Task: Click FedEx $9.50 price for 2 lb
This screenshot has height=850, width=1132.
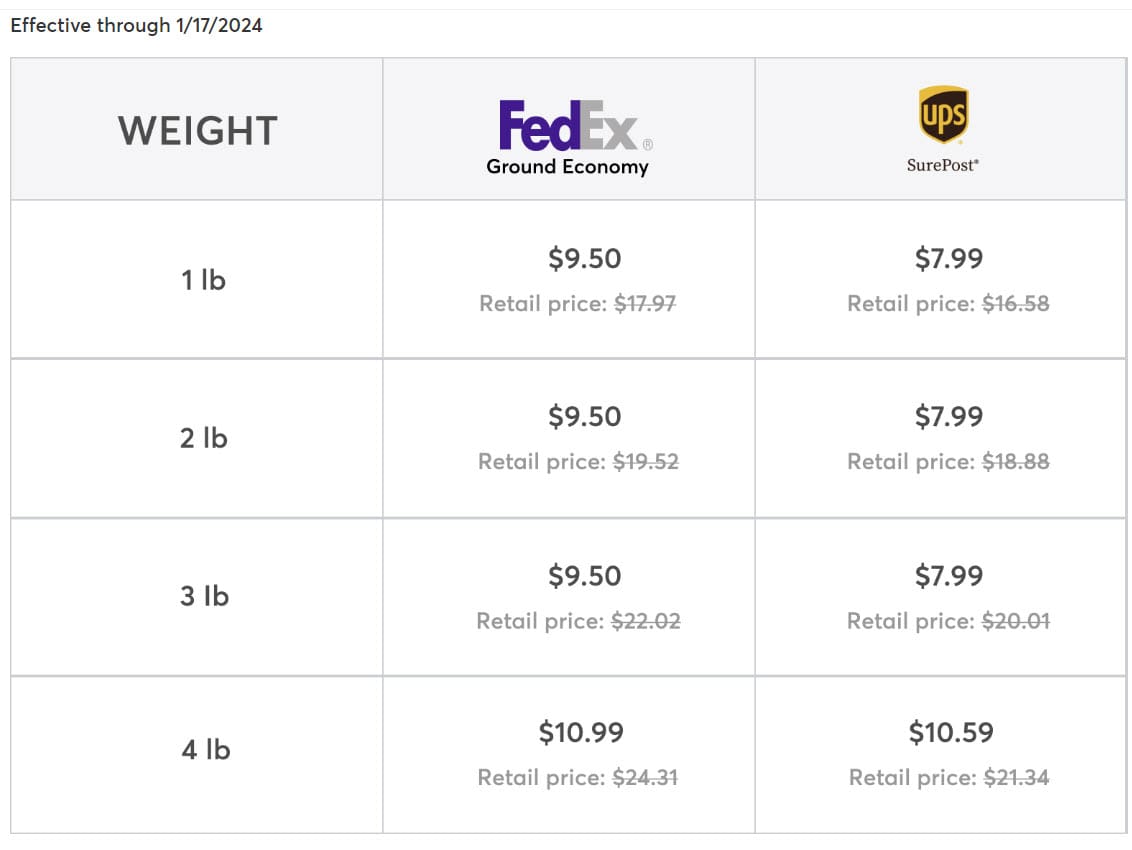Action: click(x=584, y=417)
